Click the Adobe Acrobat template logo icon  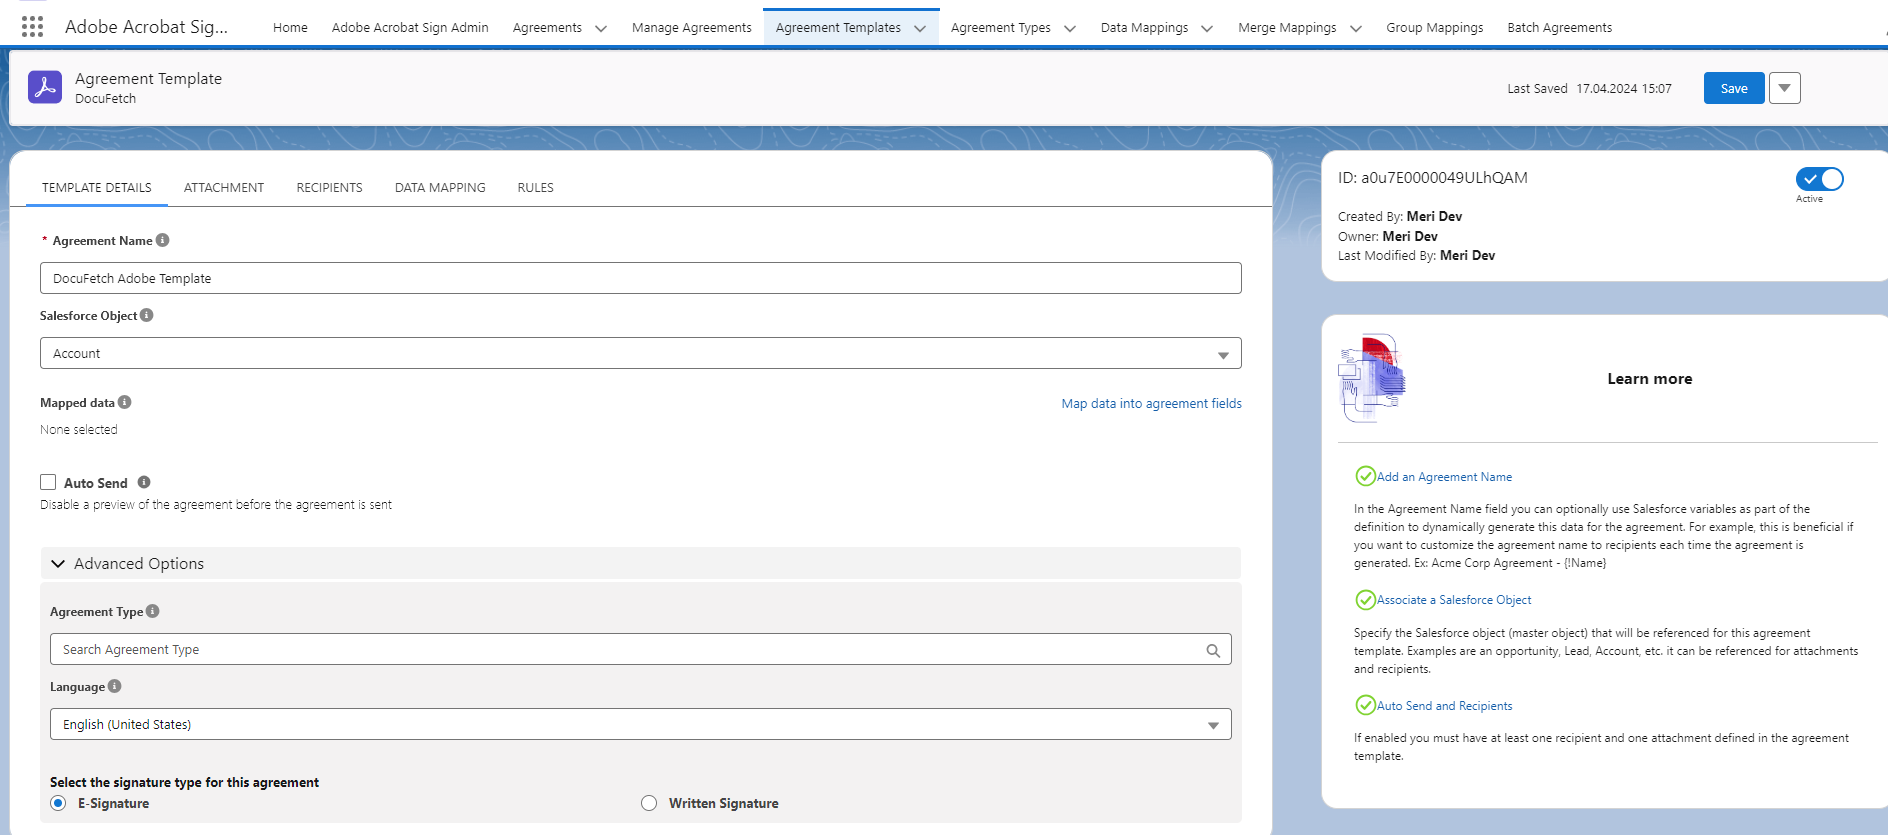pyautogui.click(x=45, y=87)
